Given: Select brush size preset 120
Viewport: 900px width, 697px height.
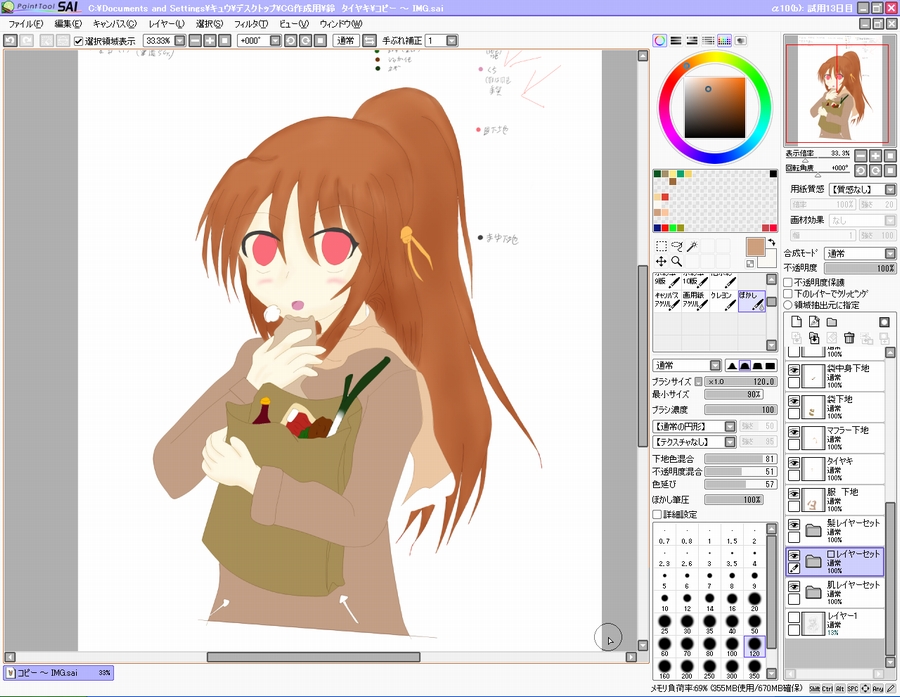Looking at the screenshot, I should click(754, 646).
